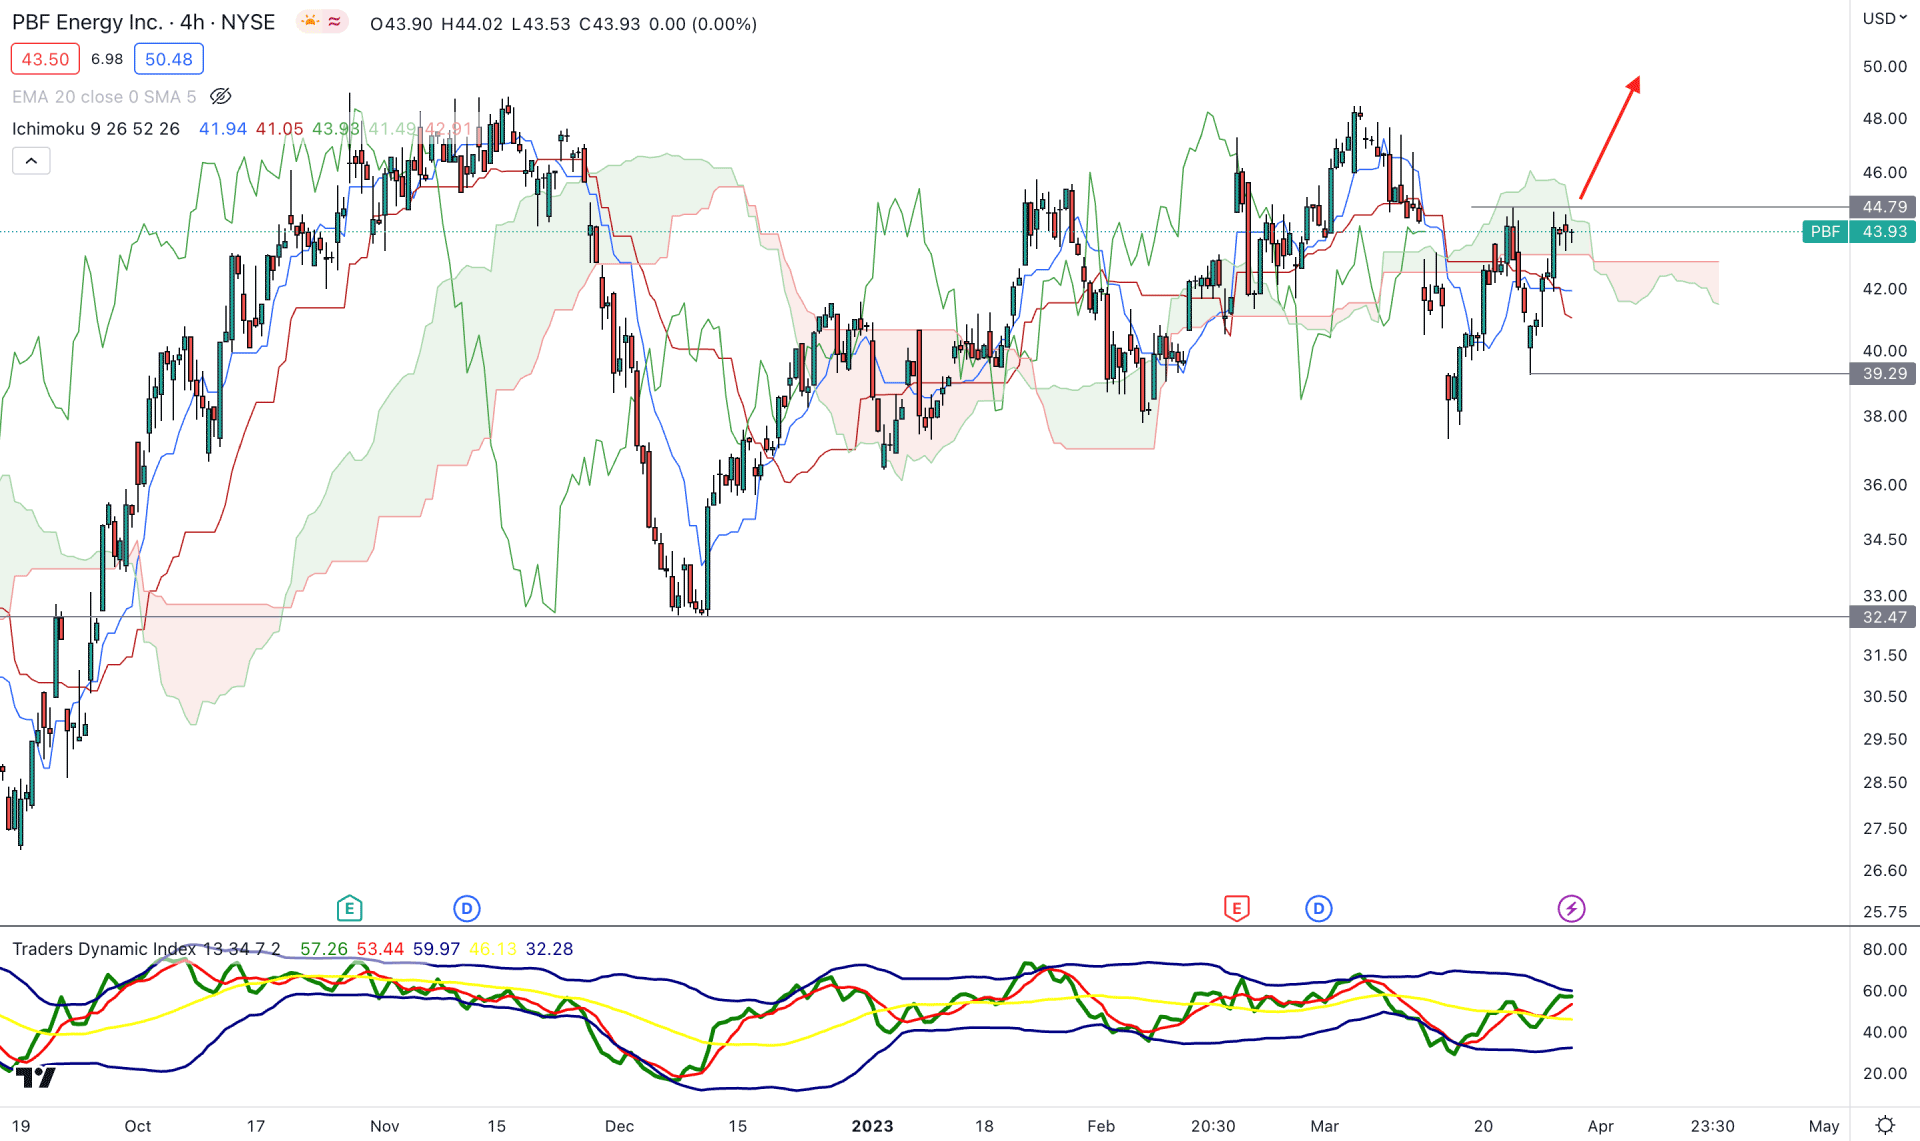Toggle visibility eye of EMA 20 indicator
Screen dimensions: 1920x1141
point(221,96)
